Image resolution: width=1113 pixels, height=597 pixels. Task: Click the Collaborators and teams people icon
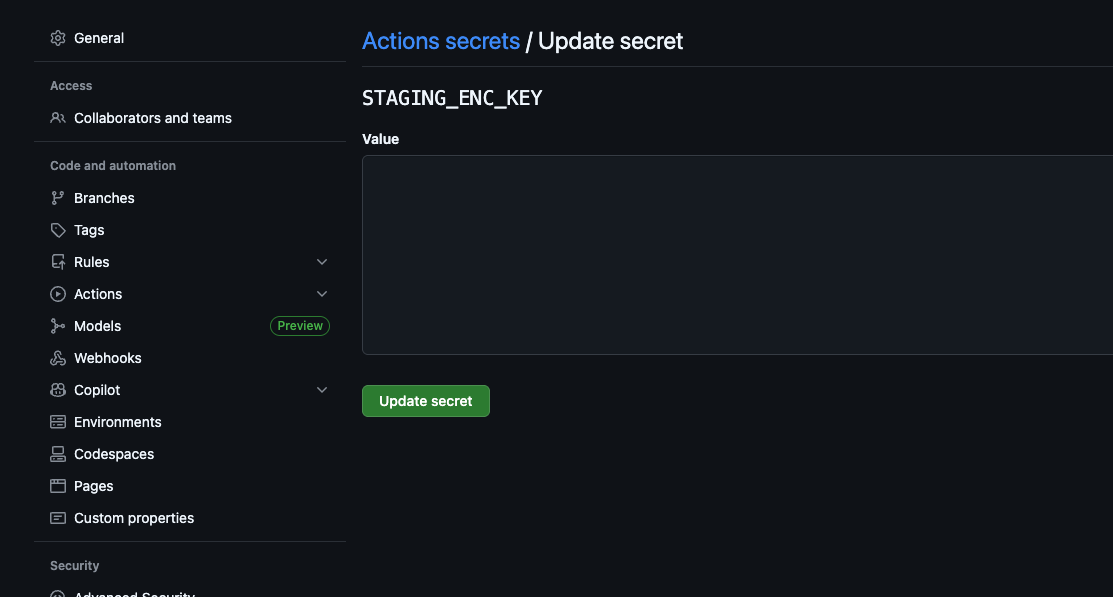(x=58, y=118)
